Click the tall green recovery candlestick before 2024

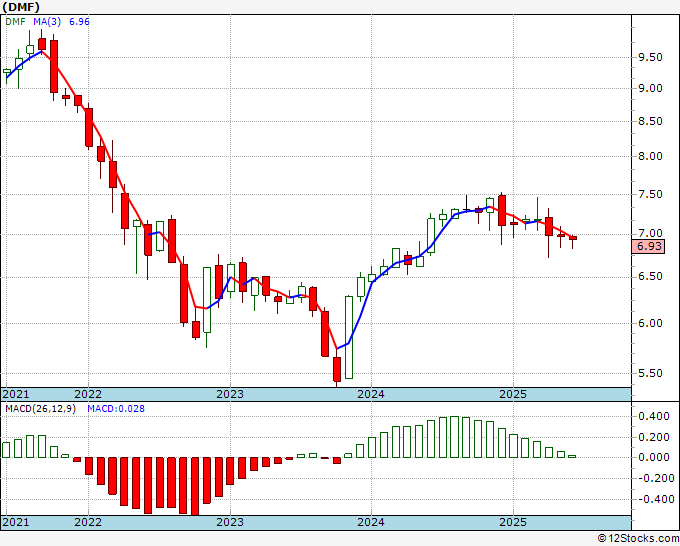click(x=349, y=337)
